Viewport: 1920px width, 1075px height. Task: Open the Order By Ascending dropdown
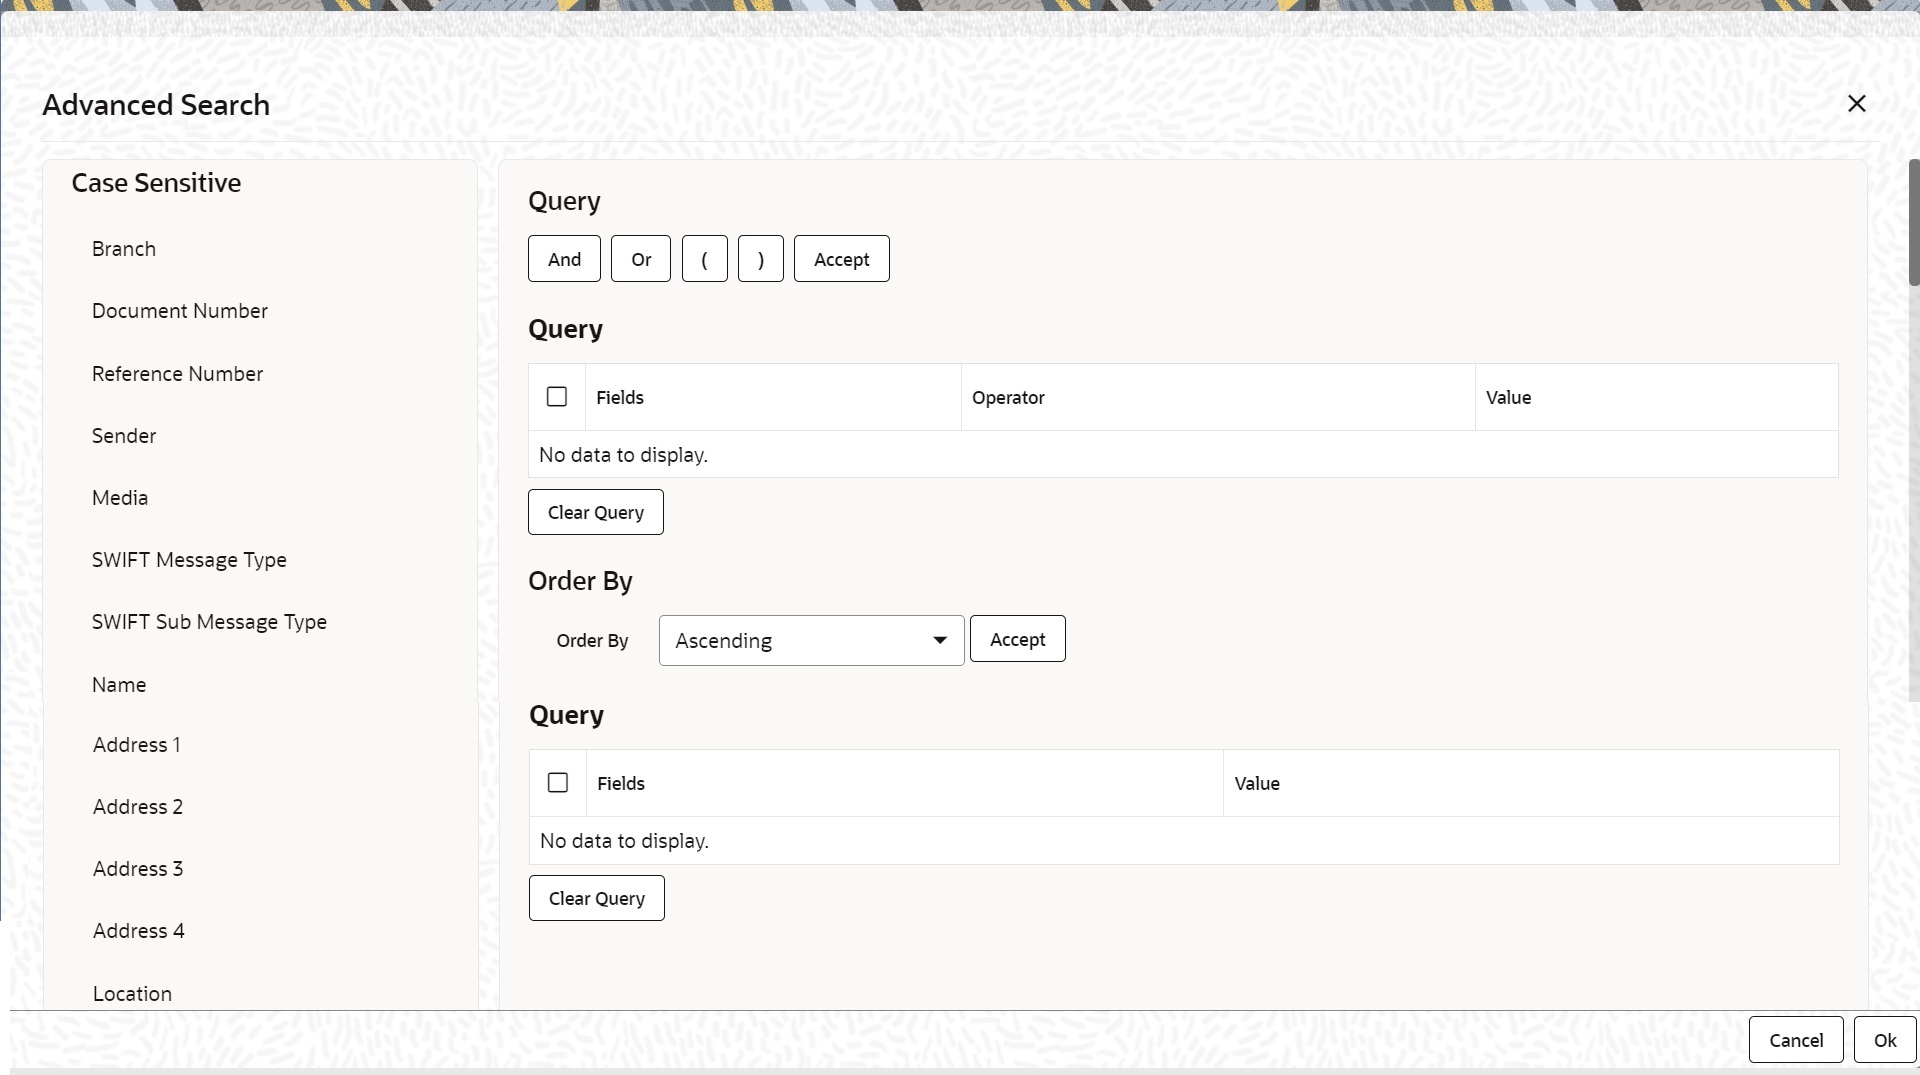pyautogui.click(x=812, y=640)
